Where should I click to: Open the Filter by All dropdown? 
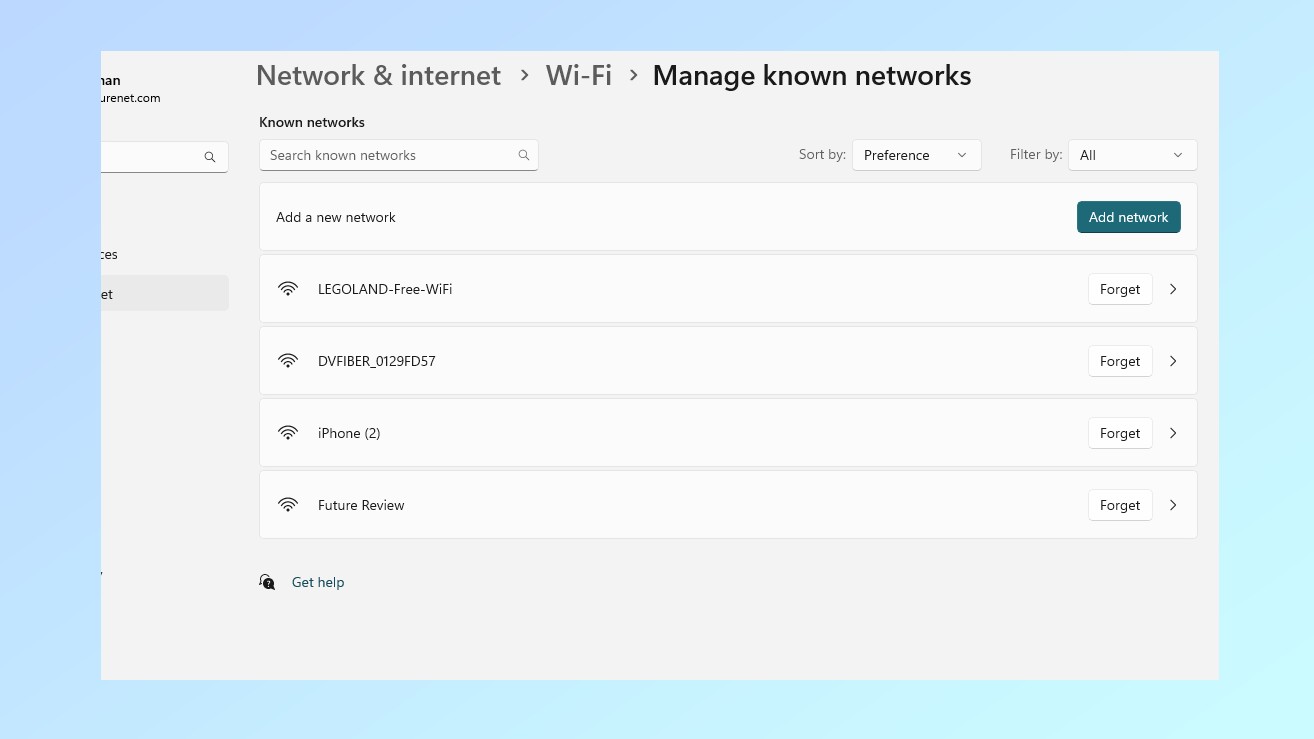coord(1131,155)
